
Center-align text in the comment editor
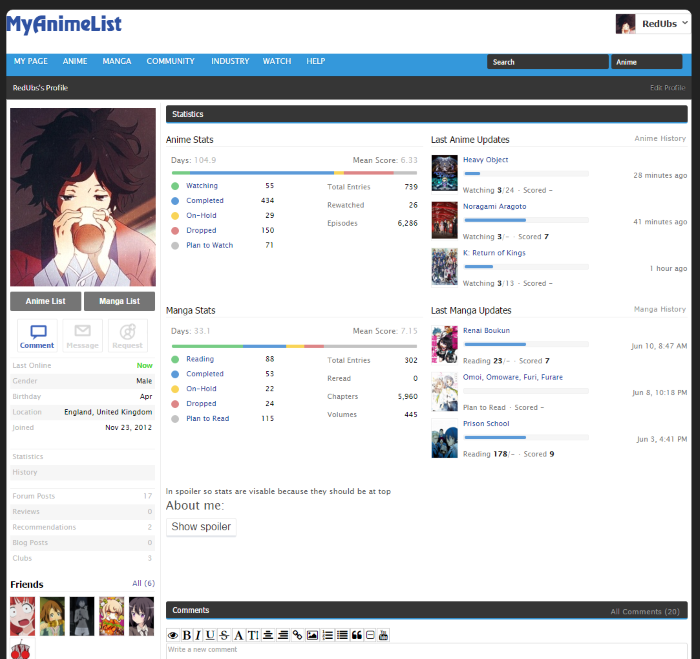coord(268,635)
